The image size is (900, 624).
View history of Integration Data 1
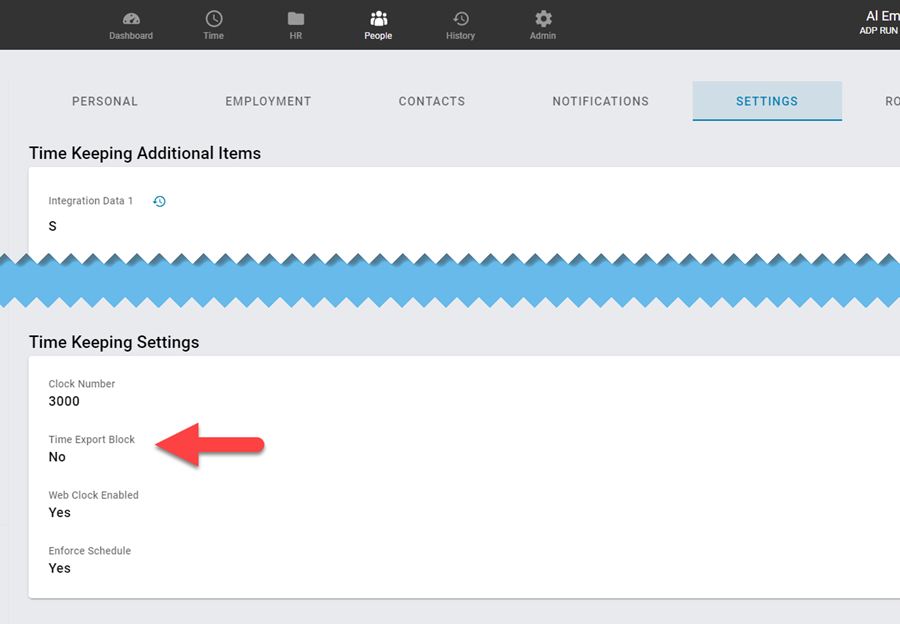[160, 201]
